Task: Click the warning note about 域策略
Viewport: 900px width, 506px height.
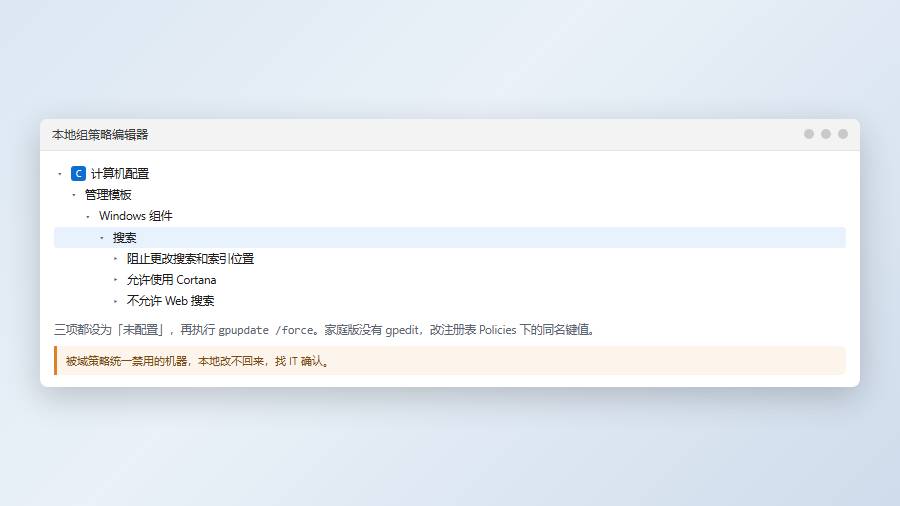Action: pyautogui.click(x=450, y=361)
